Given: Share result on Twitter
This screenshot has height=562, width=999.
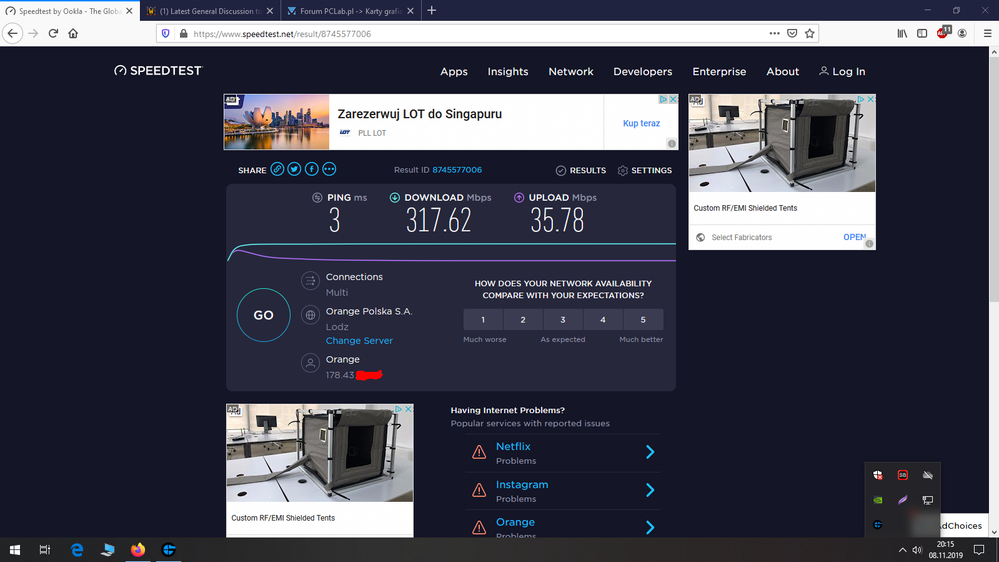Looking at the screenshot, I should (294, 170).
